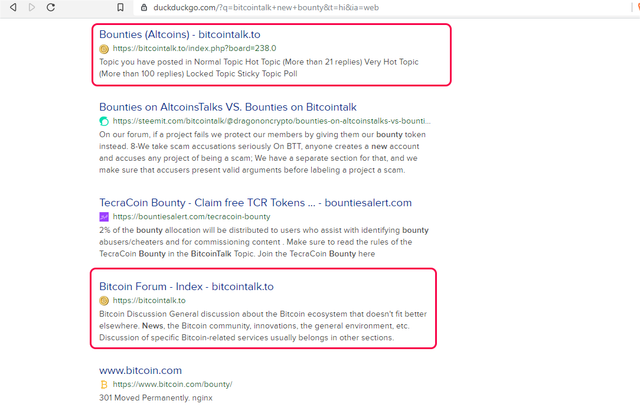Click the snippet starting '2% of the bounty allocation'

[264, 242]
